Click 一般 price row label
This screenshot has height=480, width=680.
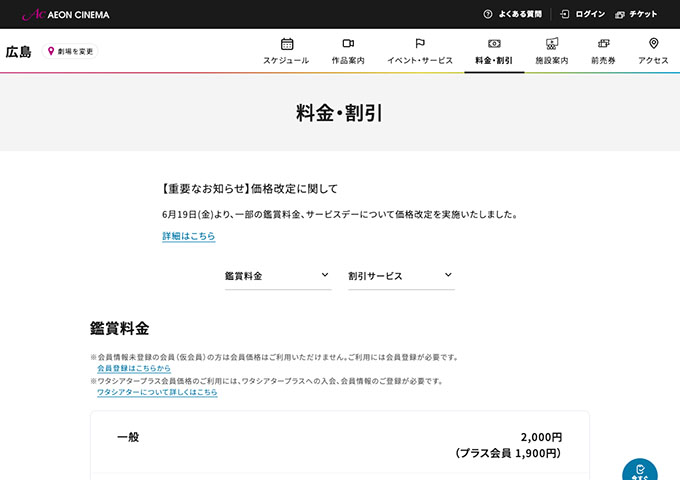click(128, 437)
